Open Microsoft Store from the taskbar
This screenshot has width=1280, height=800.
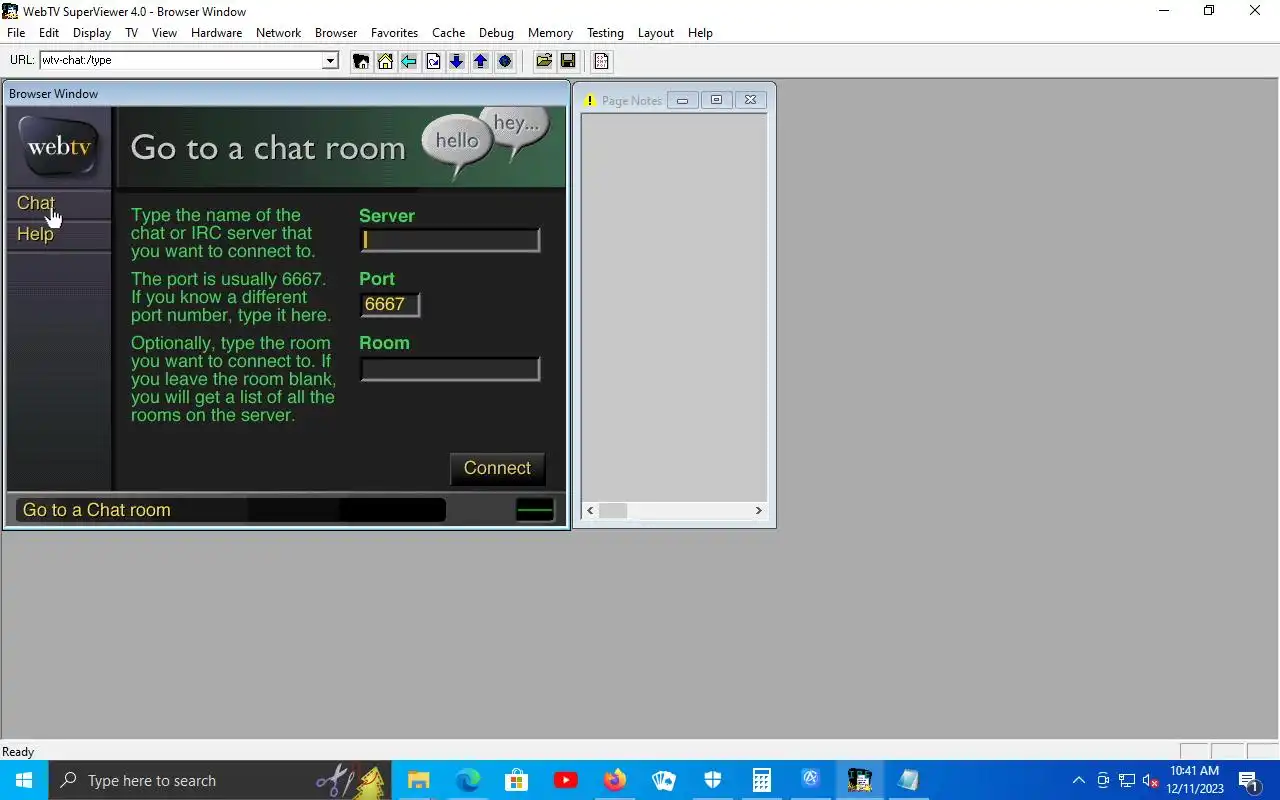516,780
